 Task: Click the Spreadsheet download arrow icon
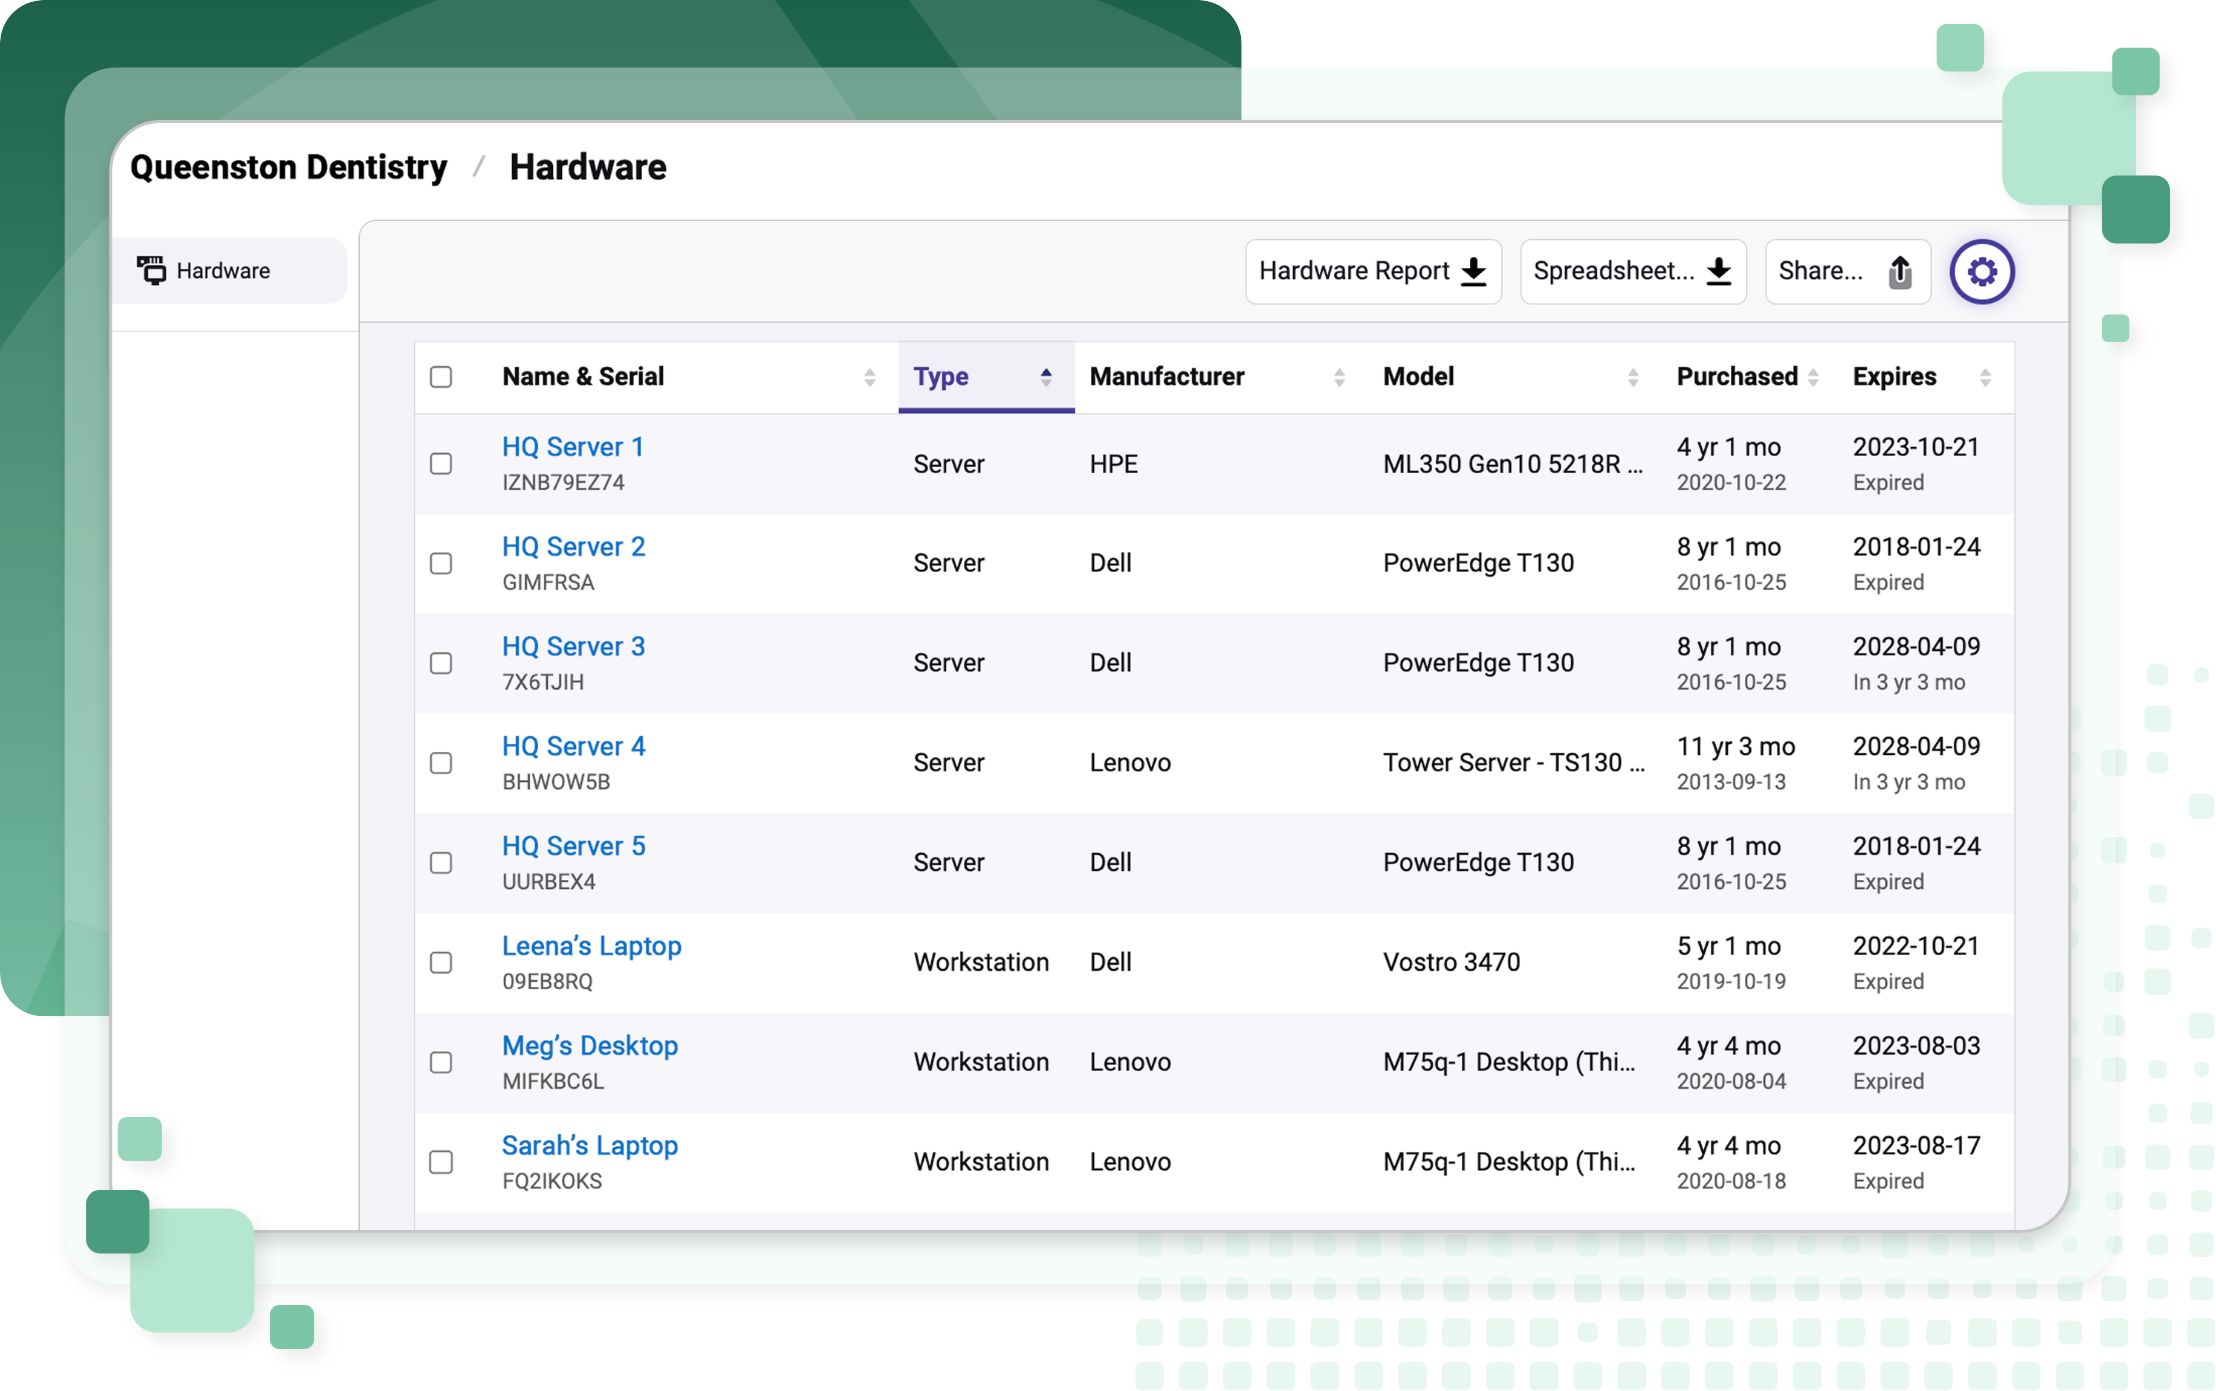[1718, 271]
